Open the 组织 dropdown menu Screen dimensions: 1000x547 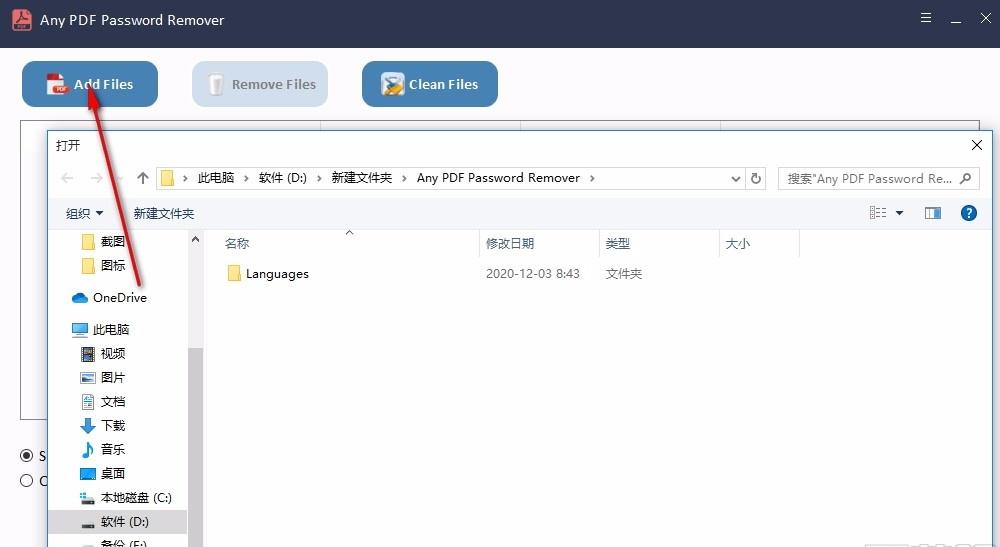[84, 214]
